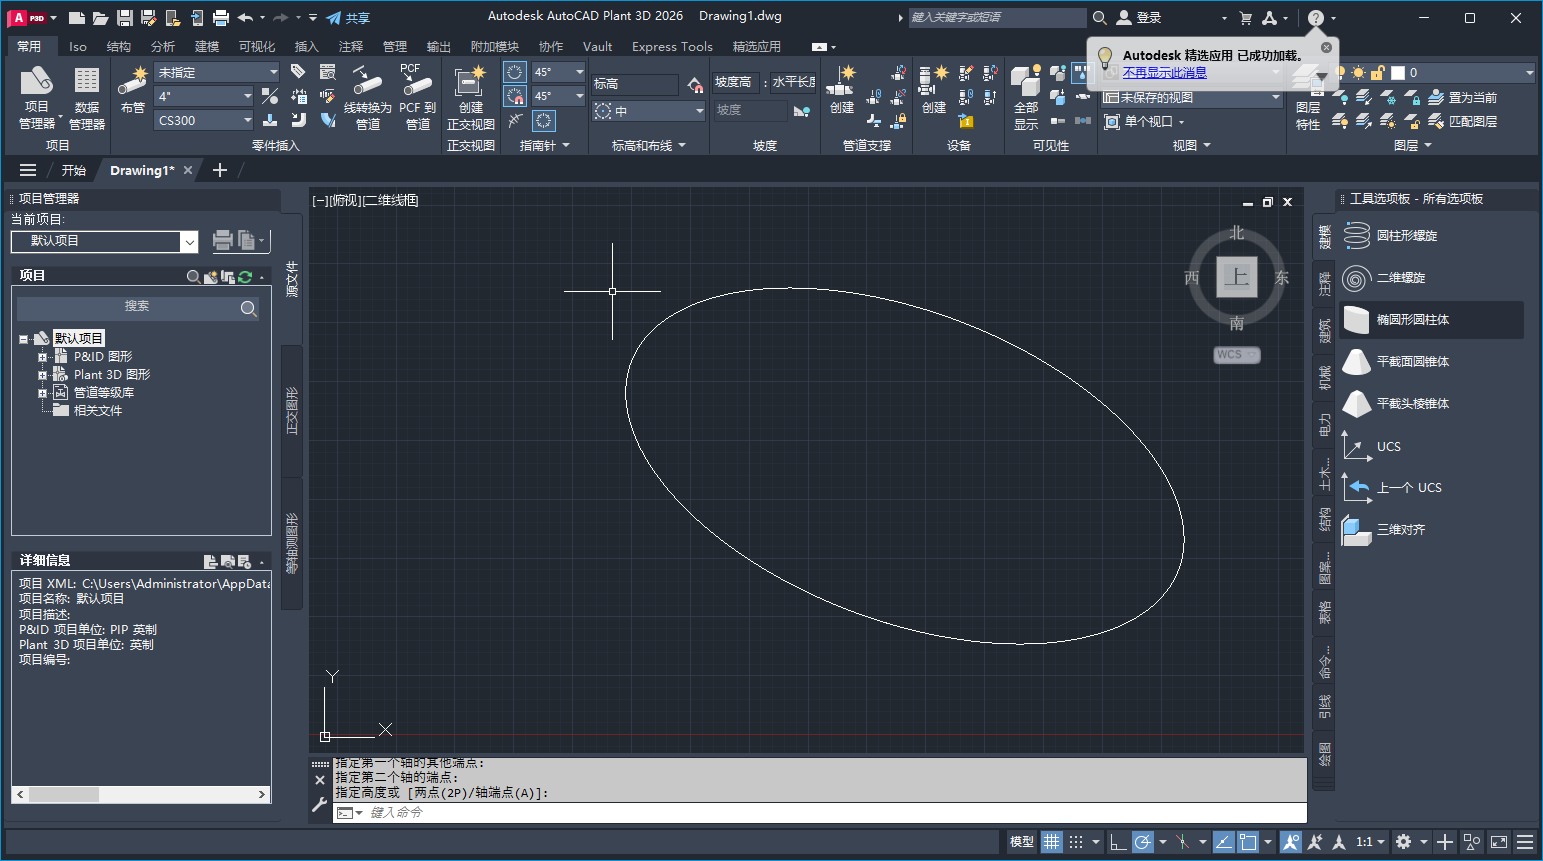Image resolution: width=1543 pixels, height=861 pixels.
Task: Toggle object snap tracking in status bar
Action: coord(1224,842)
